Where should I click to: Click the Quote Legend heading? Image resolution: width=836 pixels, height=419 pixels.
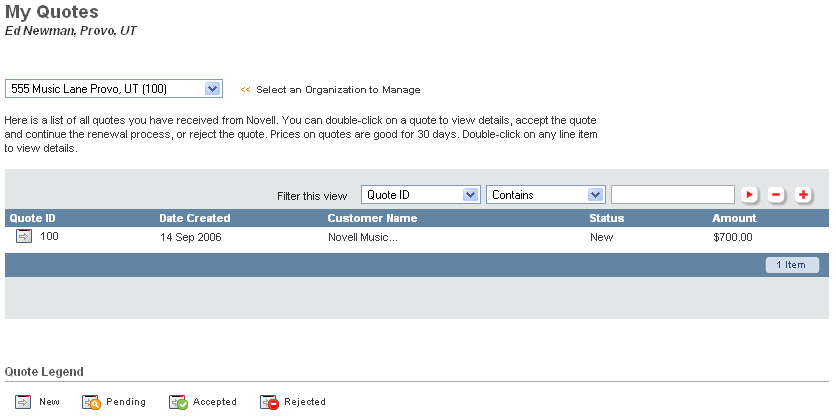click(x=44, y=372)
